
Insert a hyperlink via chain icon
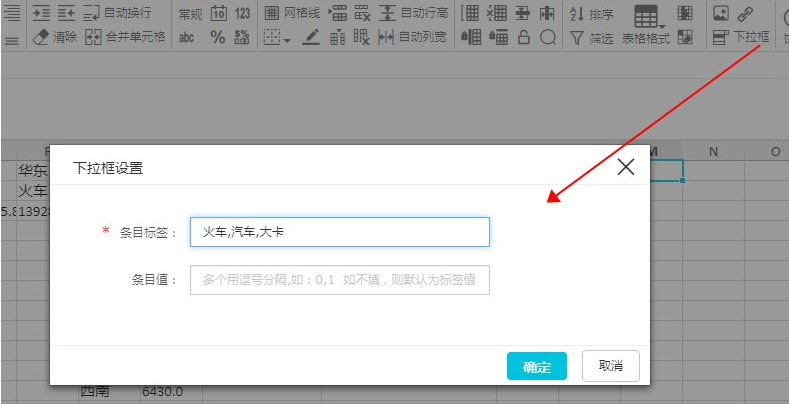745,14
